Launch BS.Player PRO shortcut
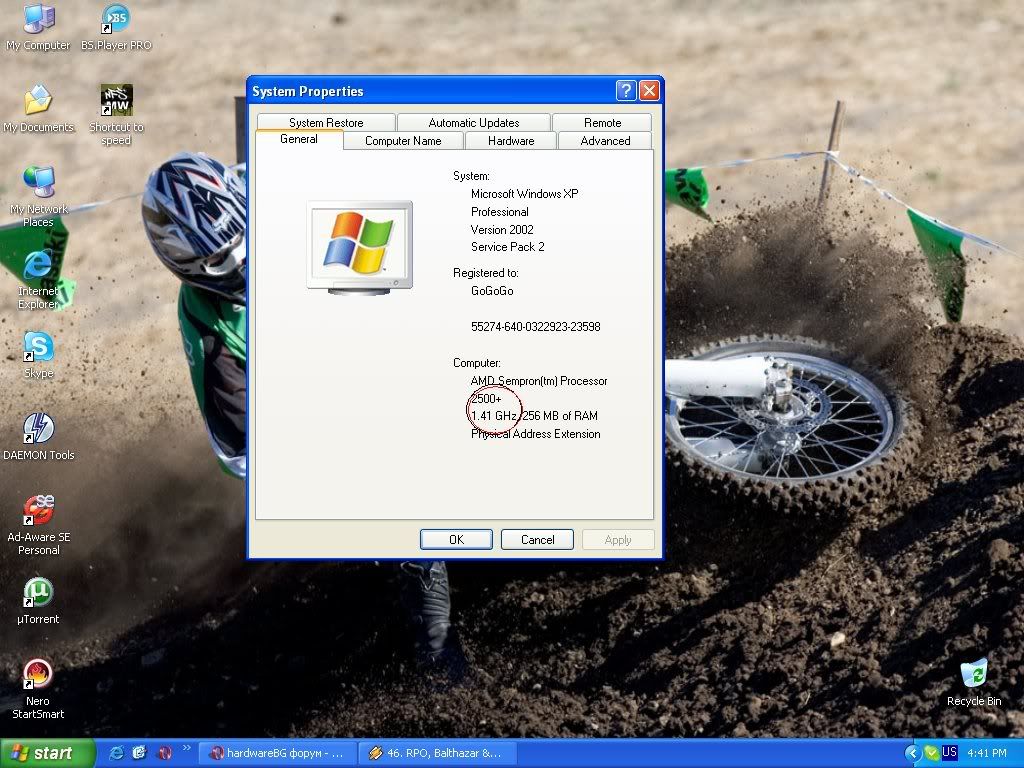The width and height of the screenshot is (1024, 768). [x=116, y=20]
